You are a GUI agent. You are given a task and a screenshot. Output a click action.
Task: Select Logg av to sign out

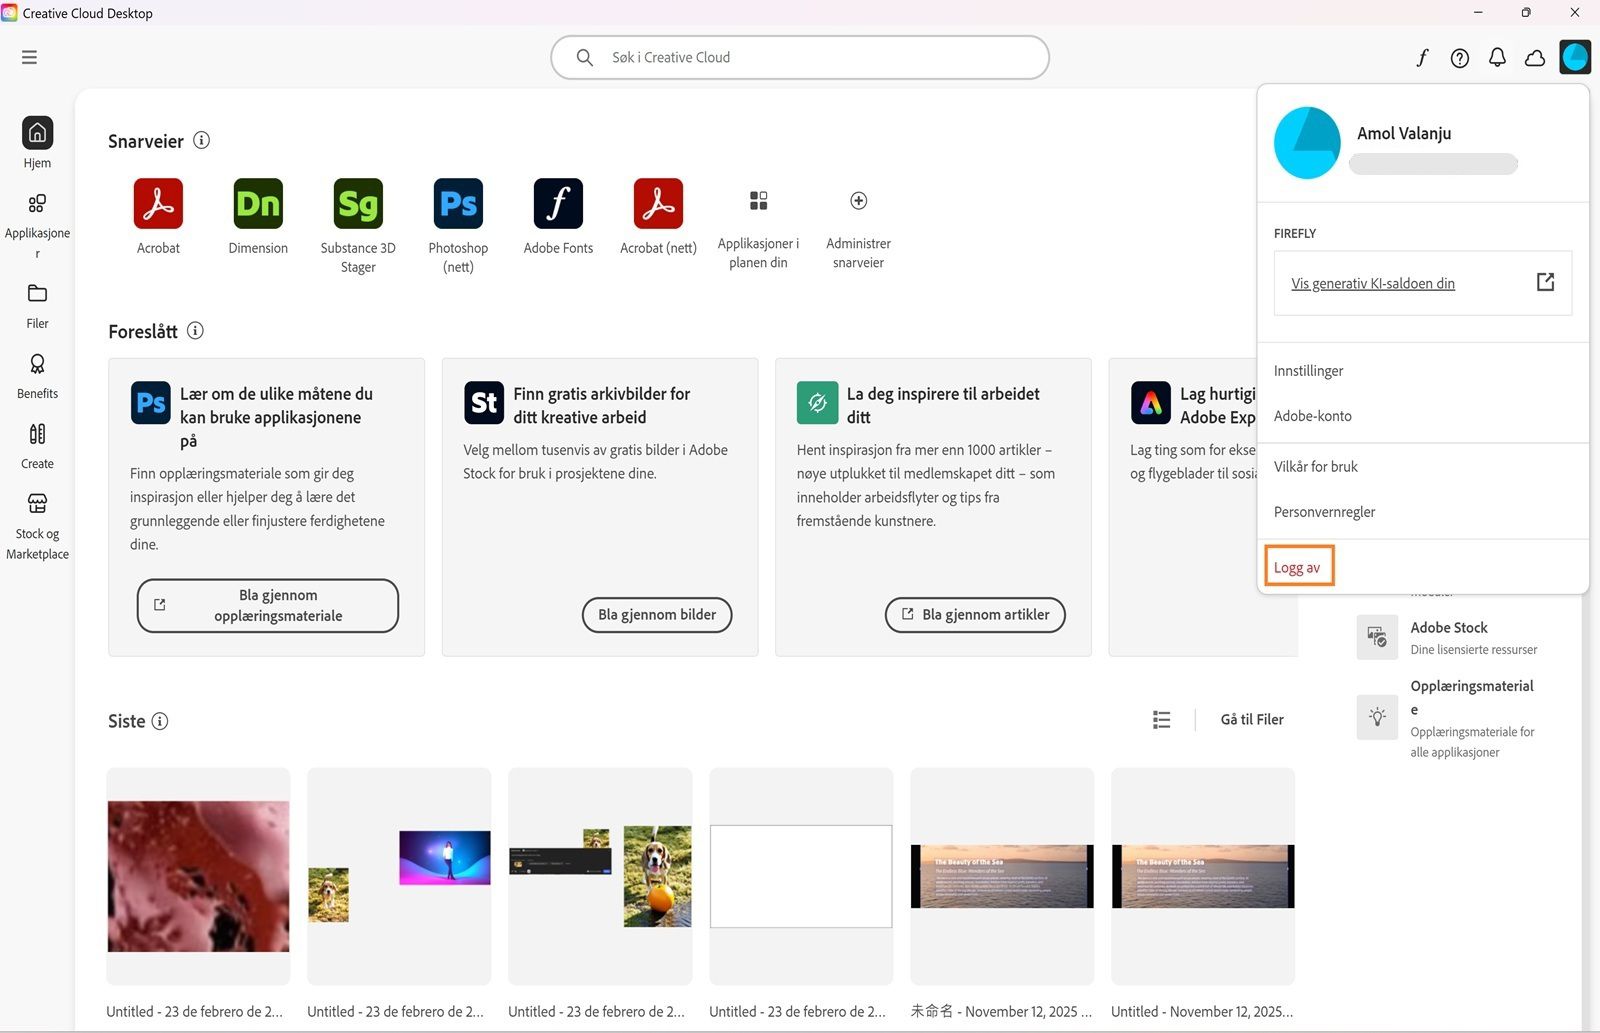1298,567
